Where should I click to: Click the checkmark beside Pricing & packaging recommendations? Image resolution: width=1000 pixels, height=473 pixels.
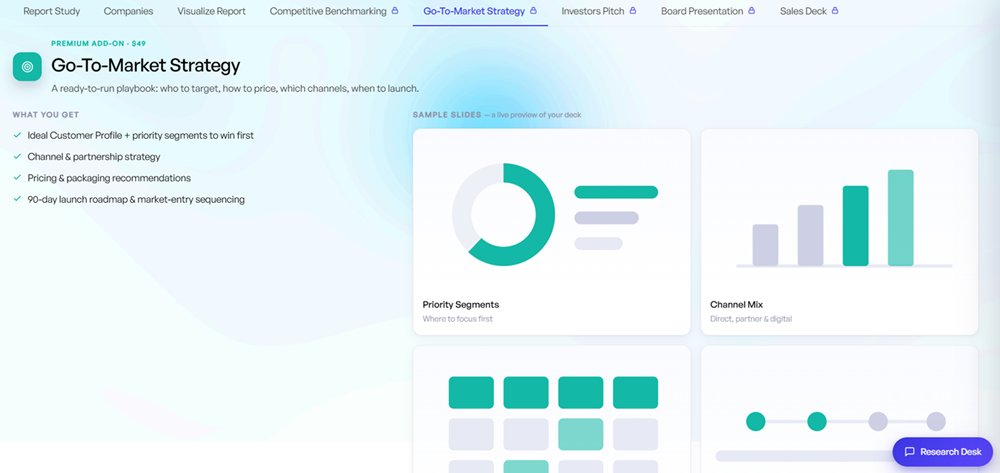click(17, 178)
